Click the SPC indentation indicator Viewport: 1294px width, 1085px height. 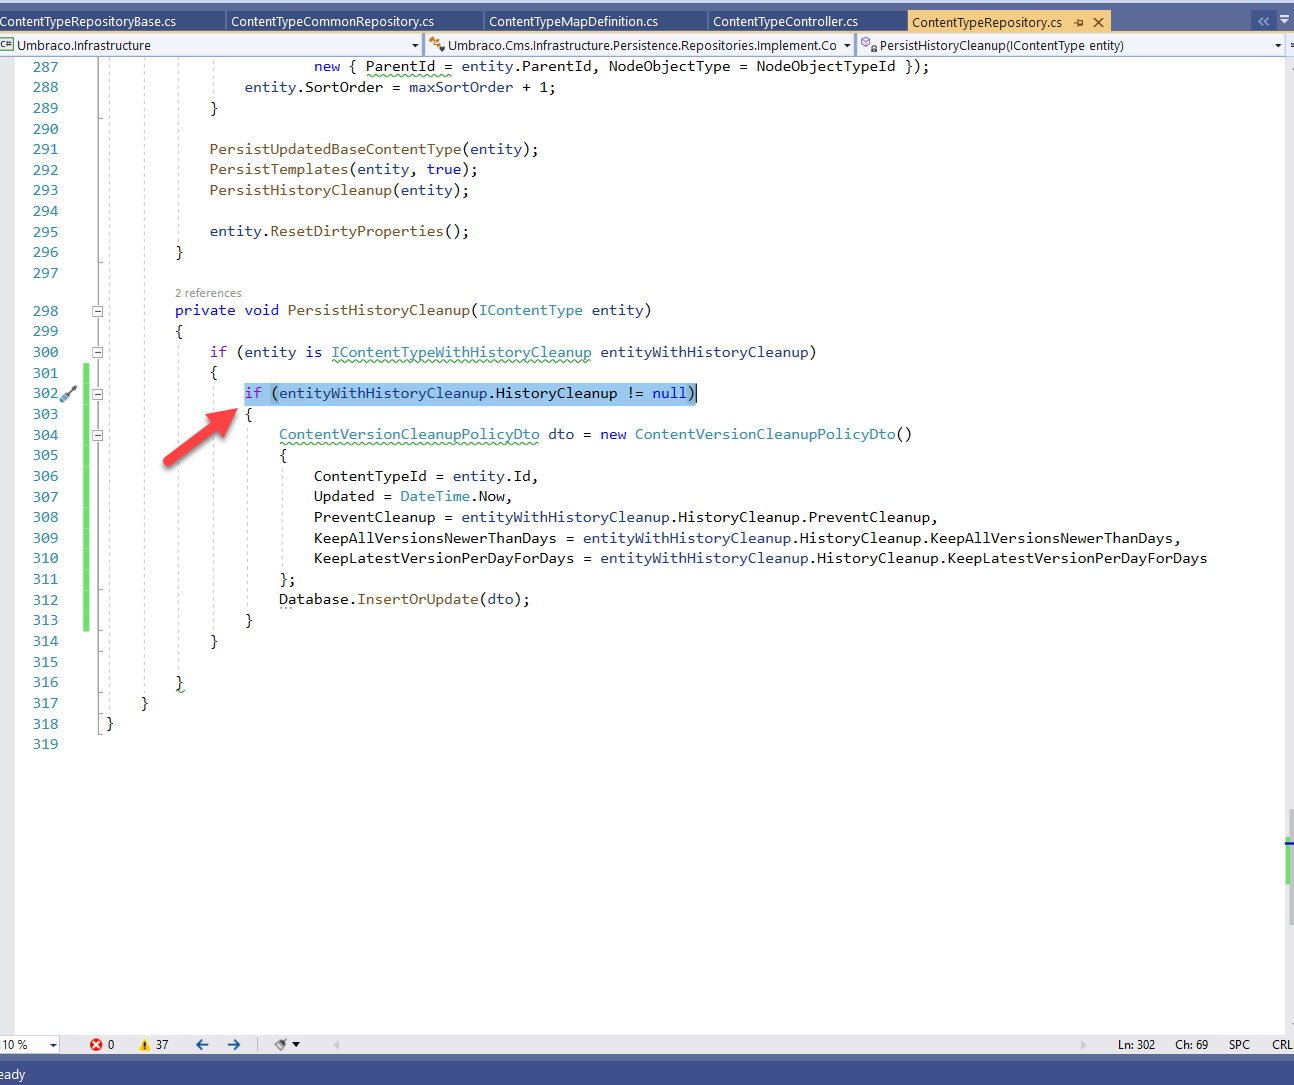pyautogui.click(x=1239, y=1045)
